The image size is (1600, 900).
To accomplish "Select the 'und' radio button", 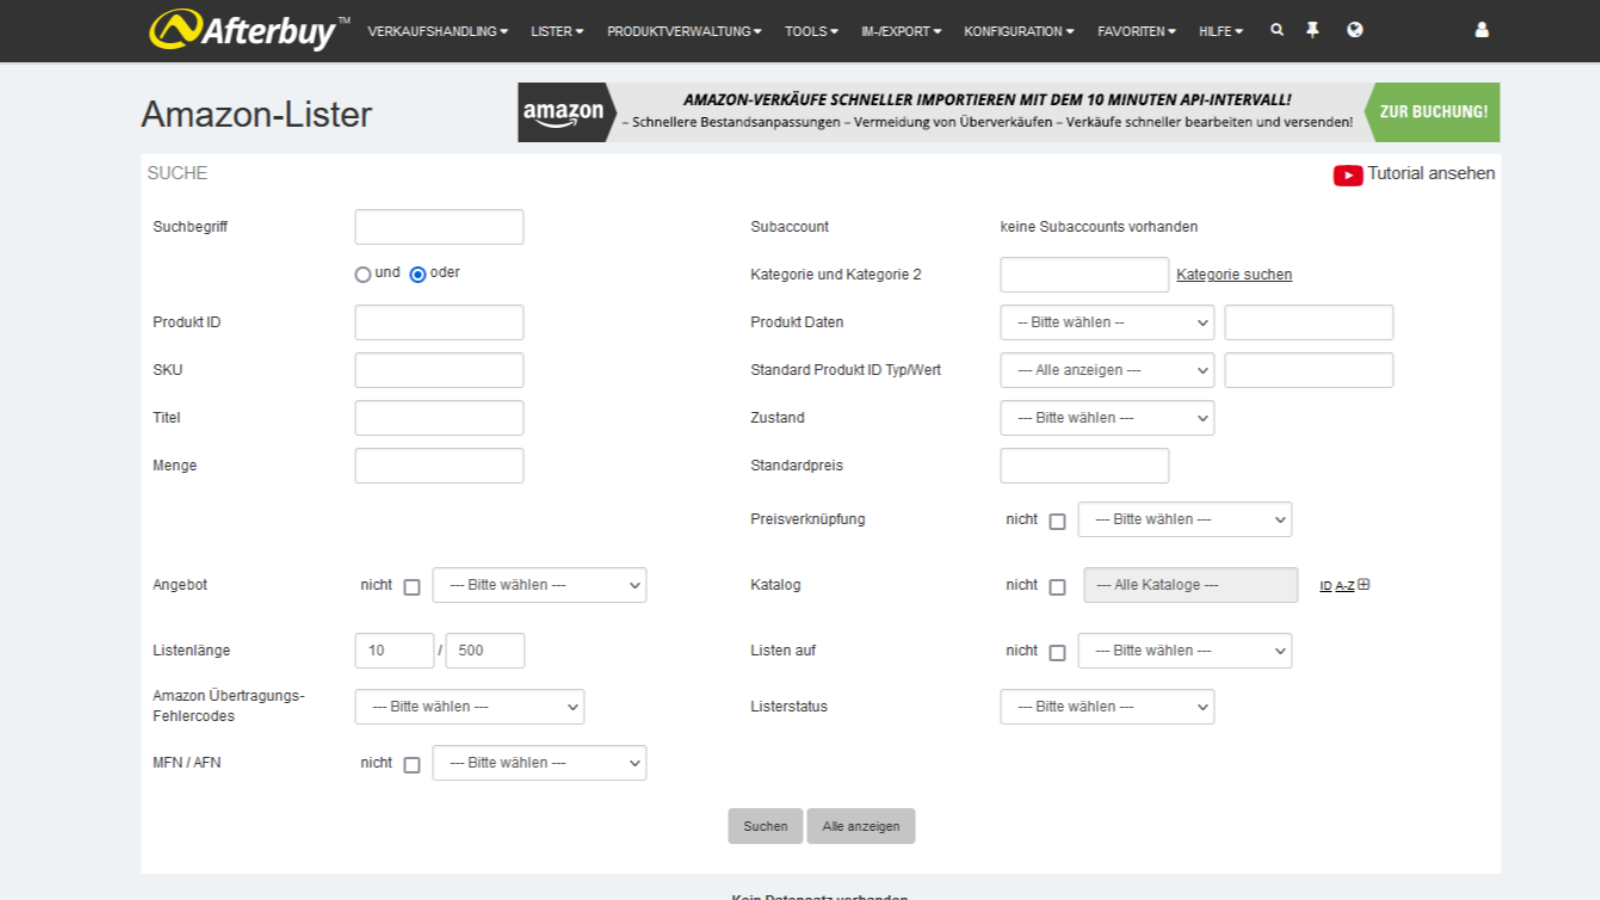I will (x=363, y=275).
